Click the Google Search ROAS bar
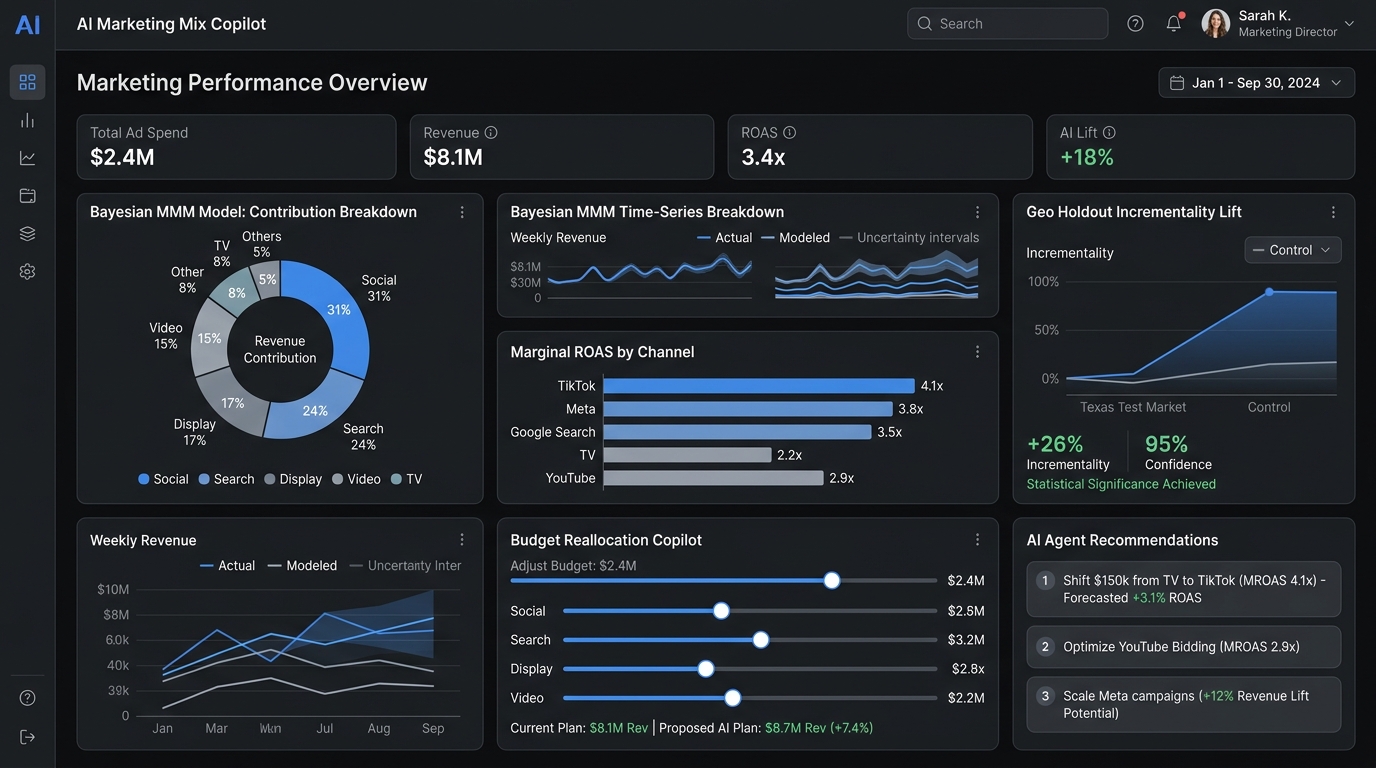This screenshot has width=1376, height=768. (x=738, y=432)
